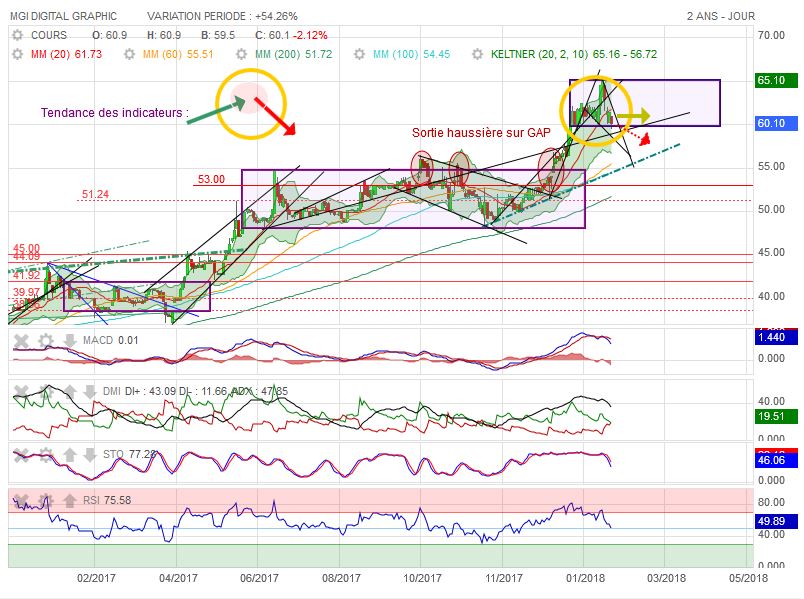Click the 70.00 price axis label
Viewport: 804px width, 599px height.
[x=771, y=35]
